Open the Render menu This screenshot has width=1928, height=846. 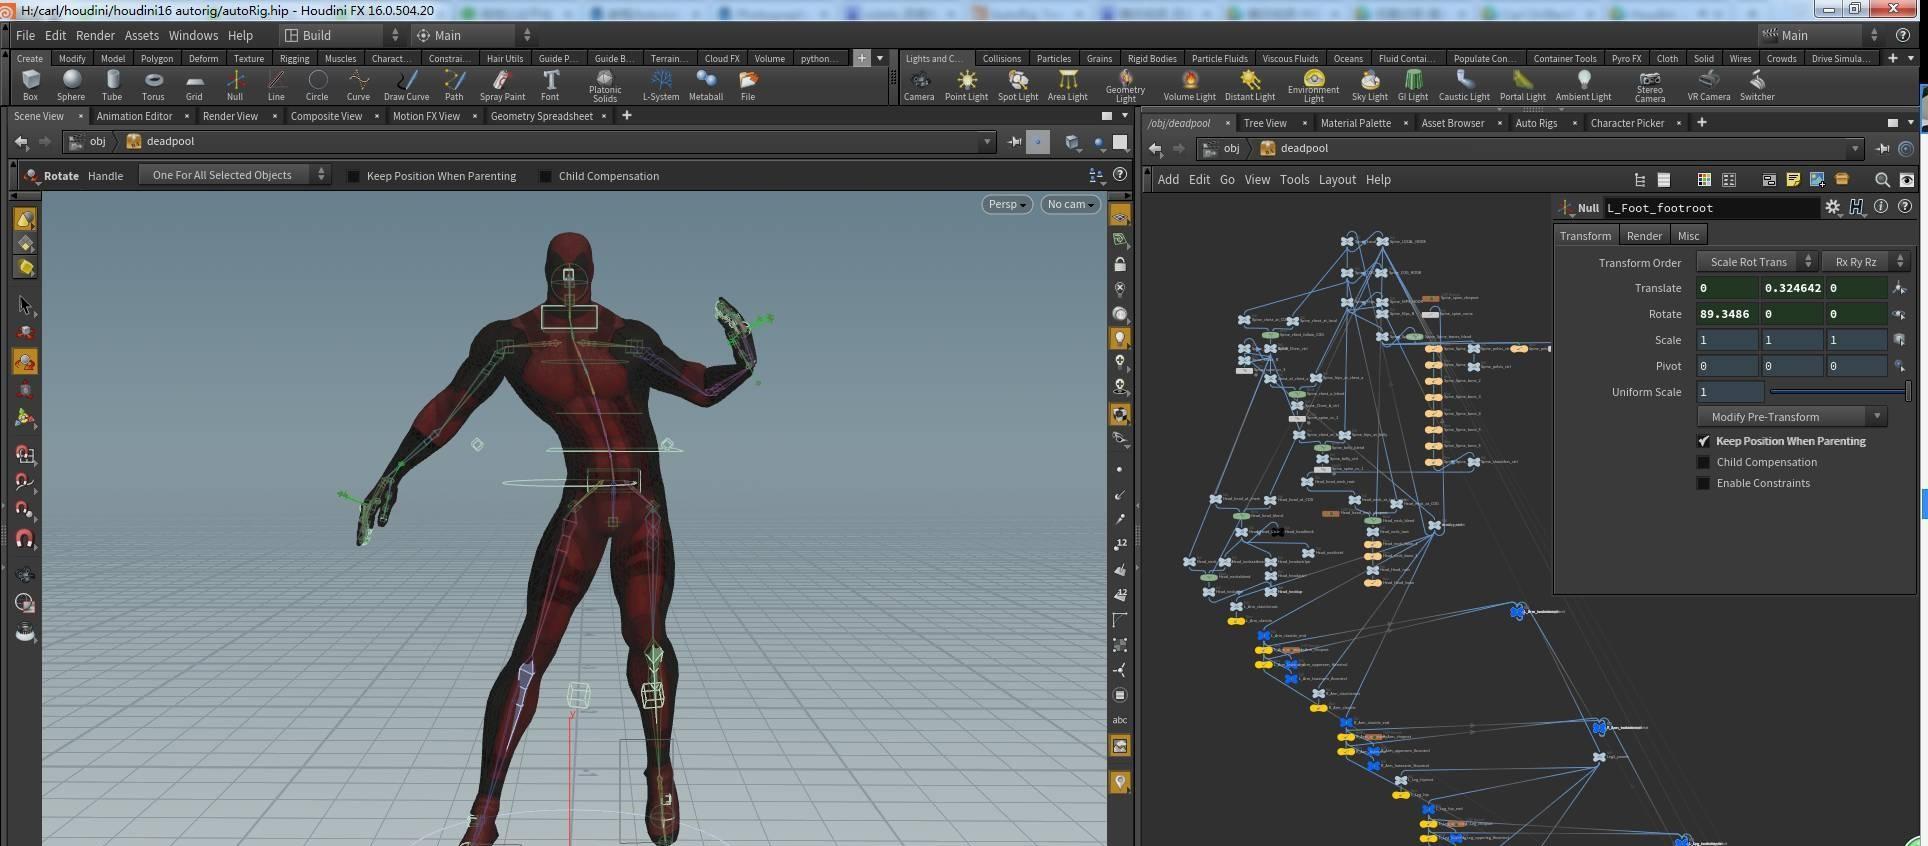tap(95, 35)
